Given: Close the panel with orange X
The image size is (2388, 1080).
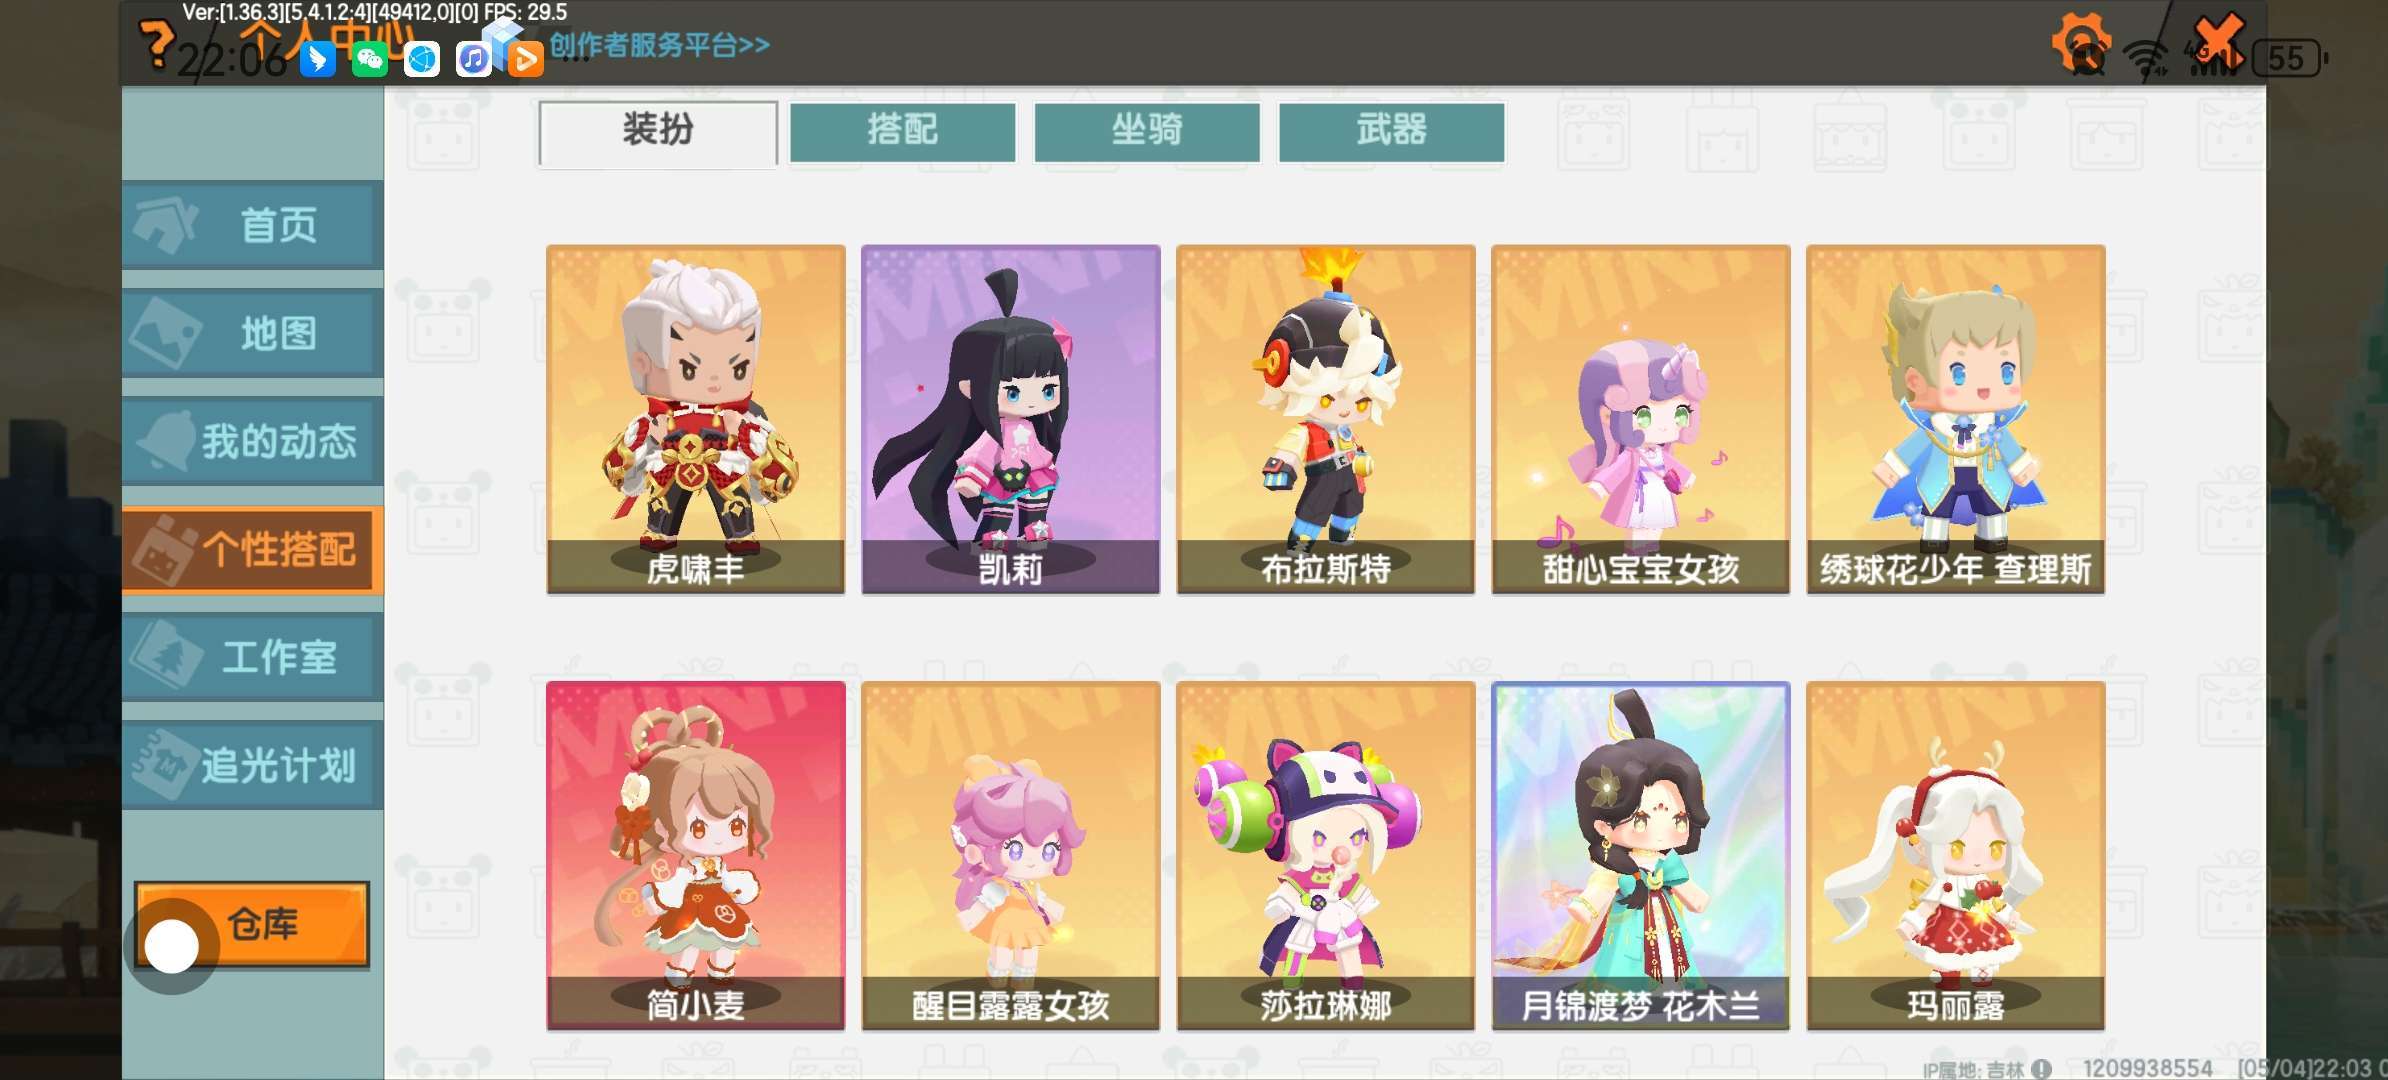Looking at the screenshot, I should click(x=2218, y=42).
